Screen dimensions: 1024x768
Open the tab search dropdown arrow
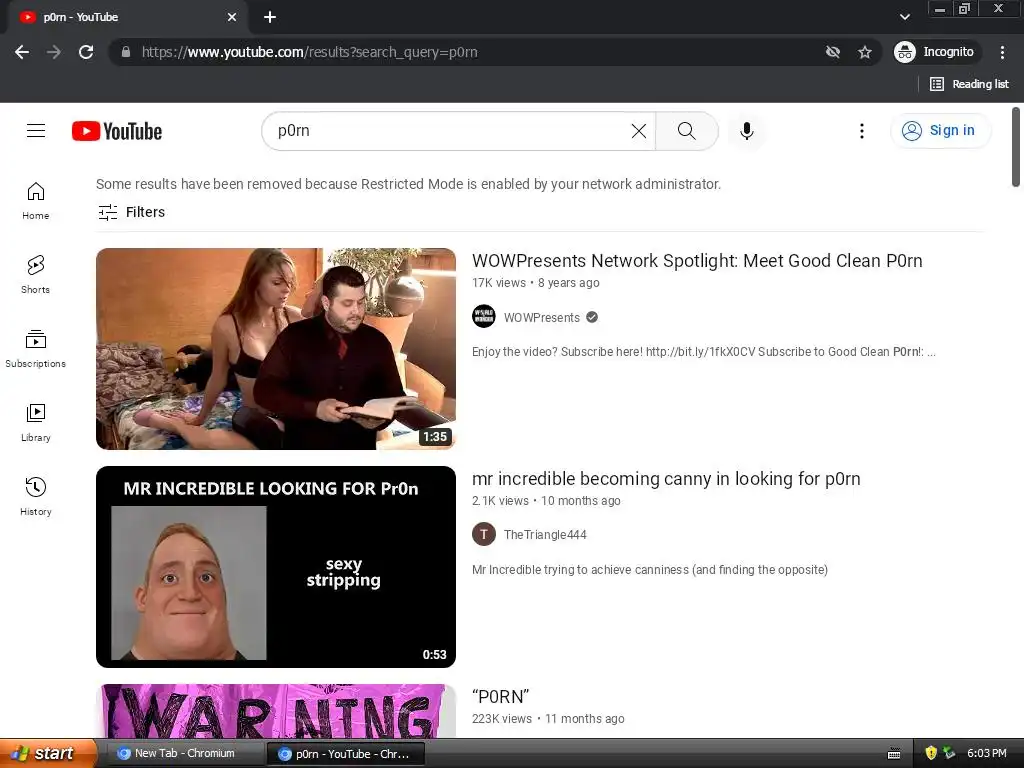point(904,17)
